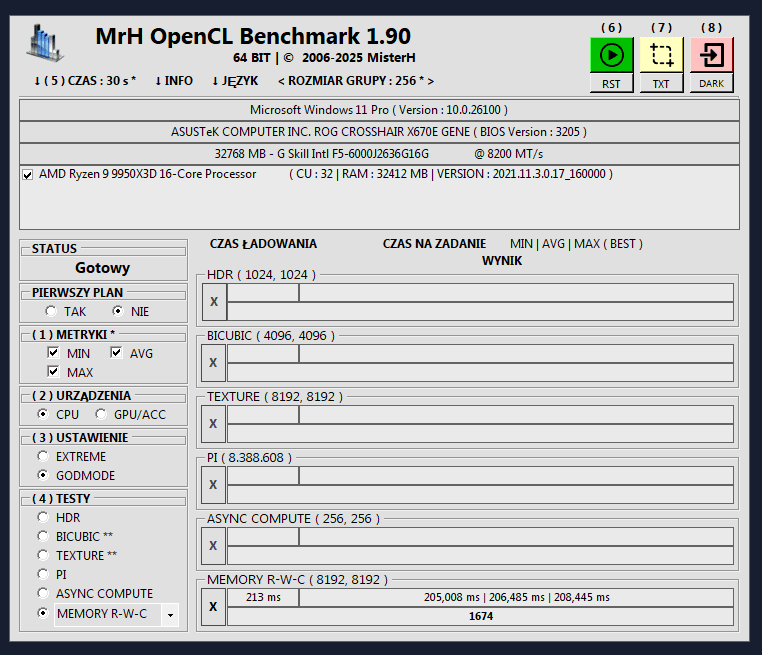This screenshot has width=762, height=655.
Task: Select the MEMORY R-W-C test radio
Action: (43, 613)
